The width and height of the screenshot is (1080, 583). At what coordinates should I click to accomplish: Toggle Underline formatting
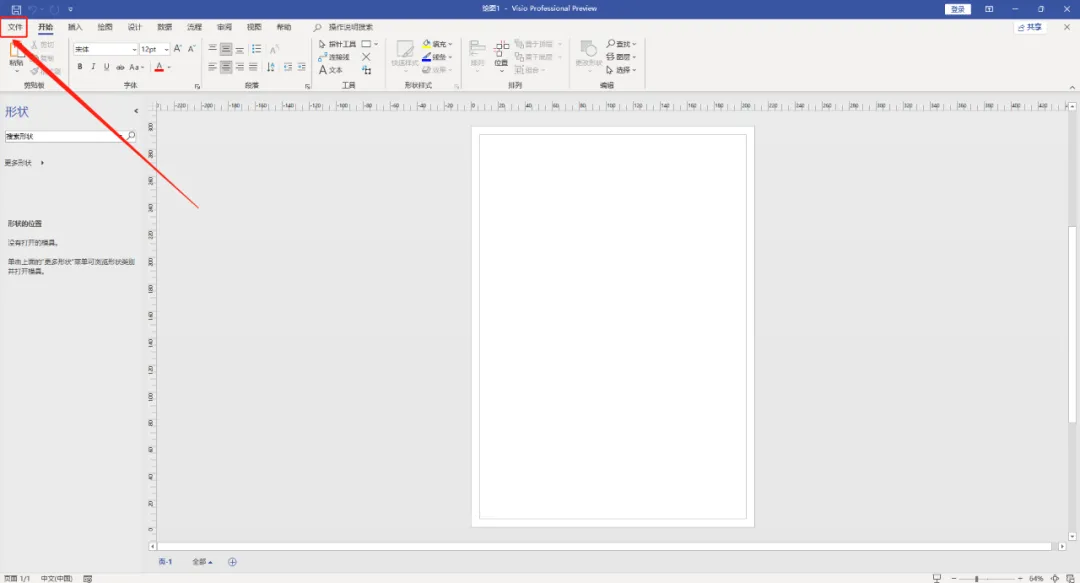pos(106,67)
